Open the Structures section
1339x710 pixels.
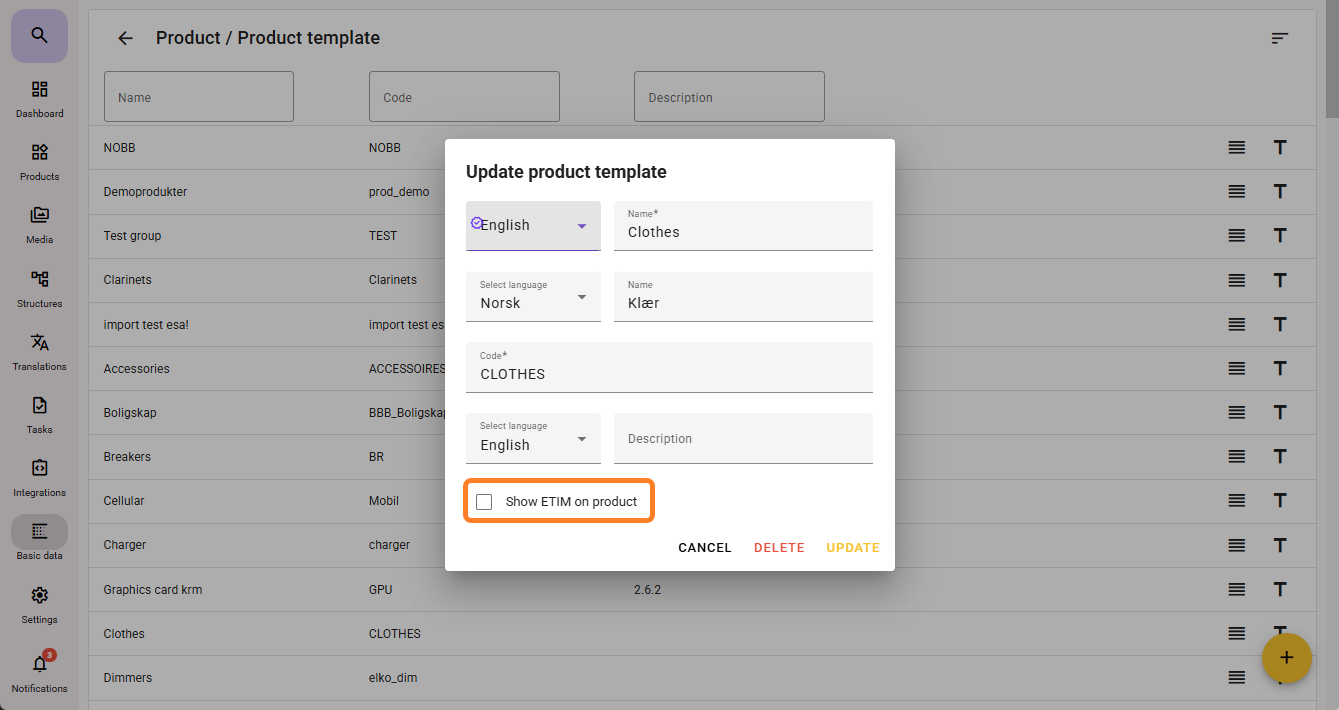coord(39,288)
